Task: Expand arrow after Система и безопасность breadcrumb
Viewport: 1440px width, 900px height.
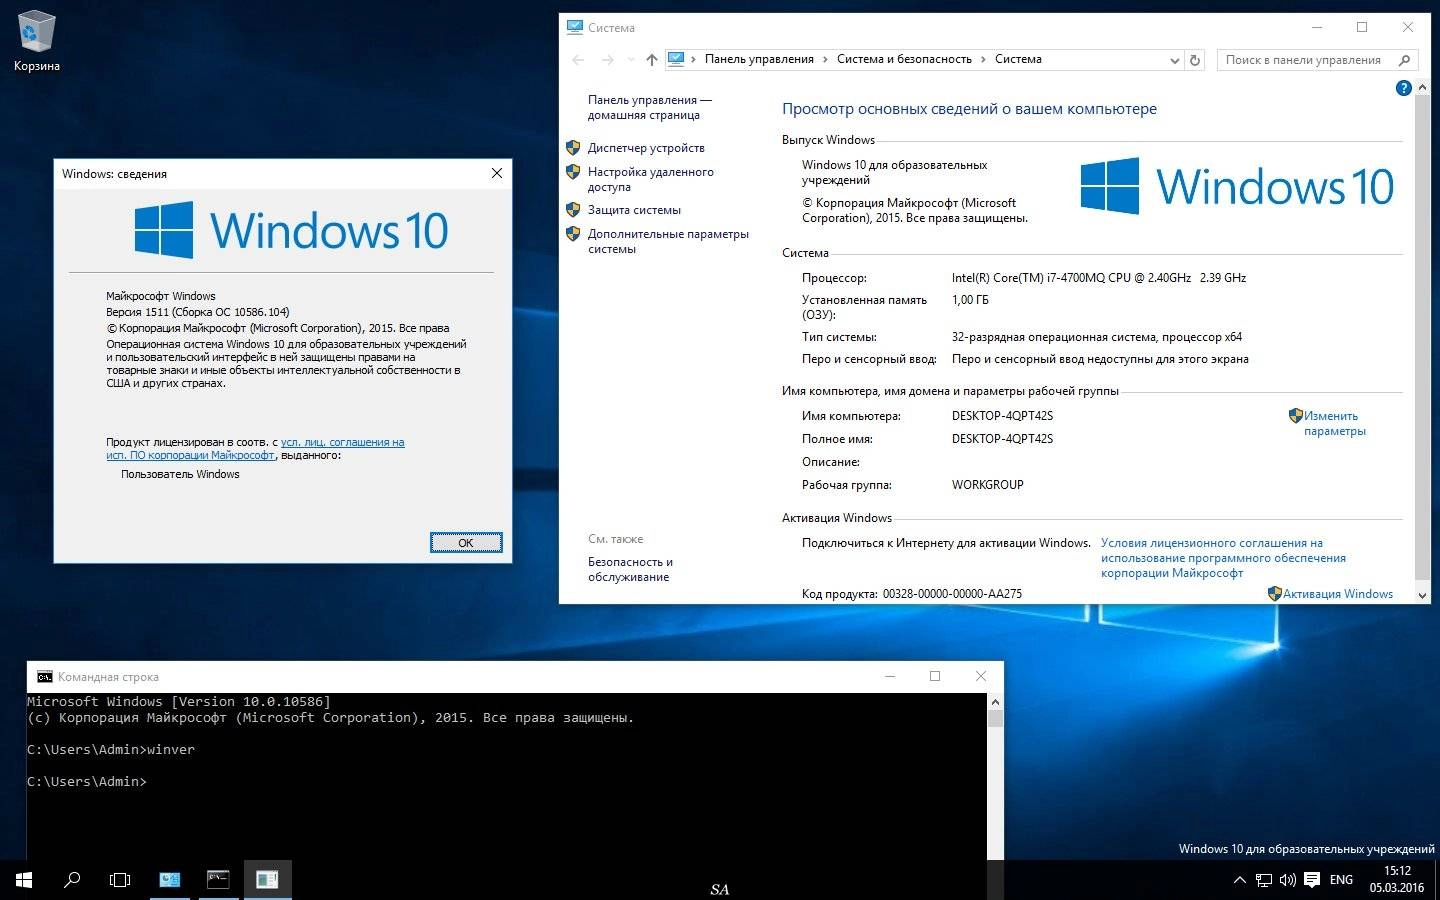Action: tap(984, 60)
